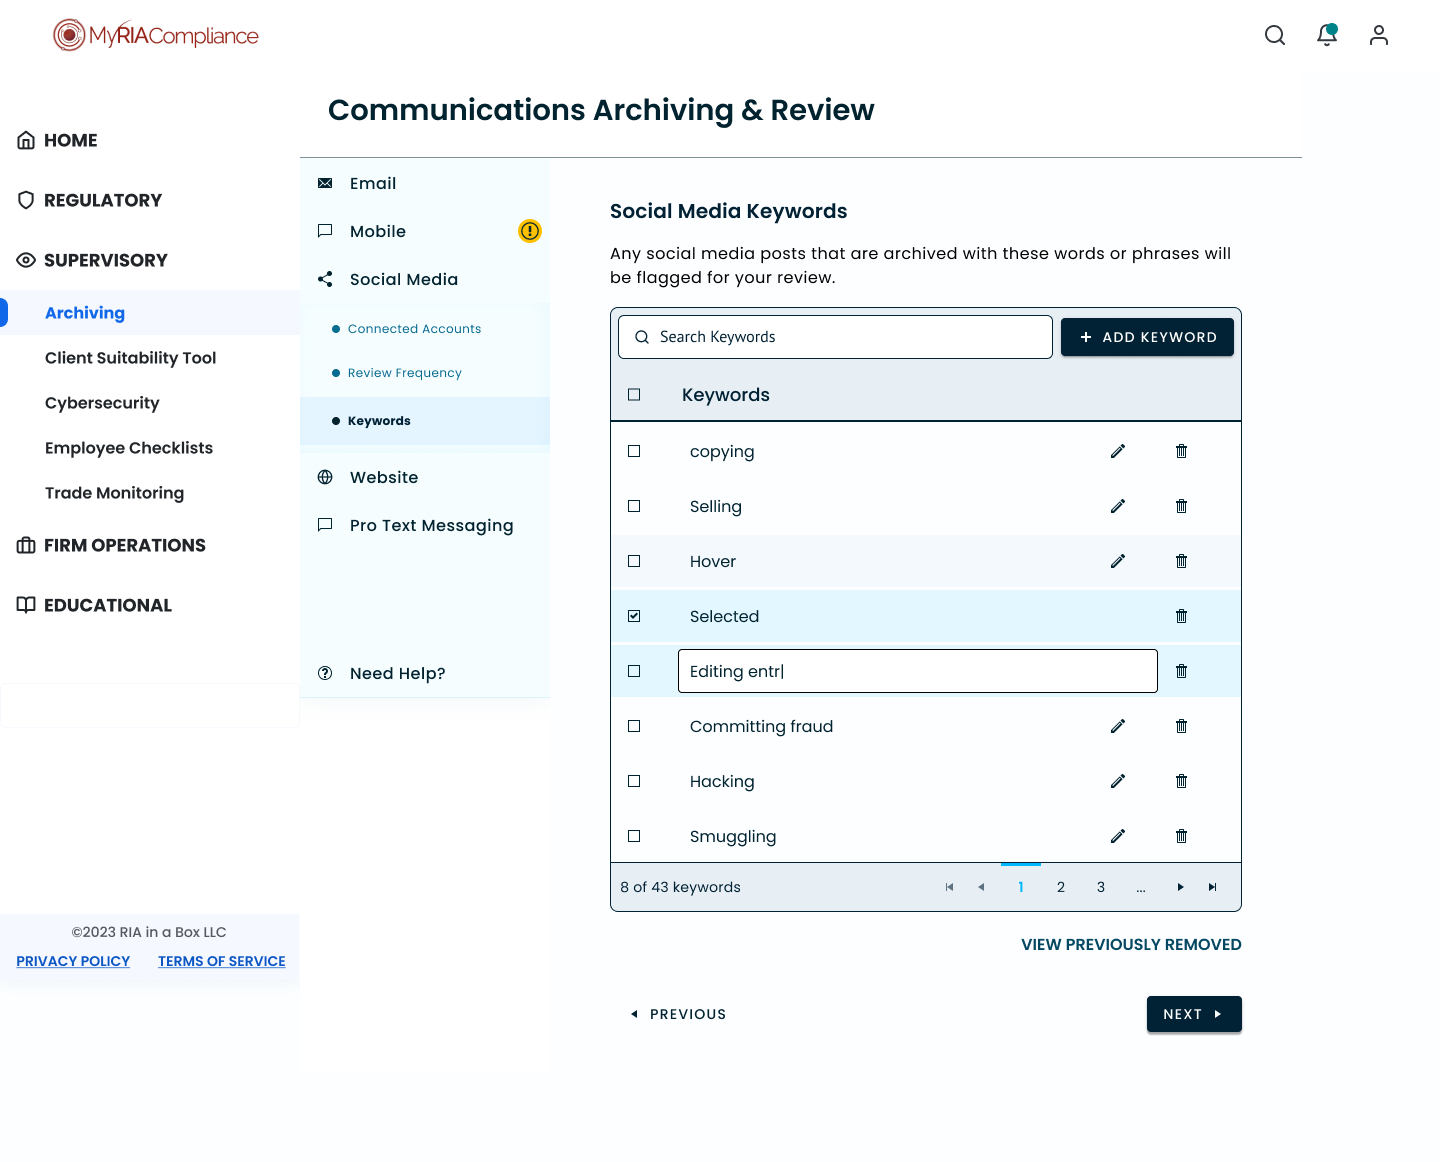Delete the Selected keyword row
The width and height of the screenshot is (1440, 1162).
coord(1181,616)
